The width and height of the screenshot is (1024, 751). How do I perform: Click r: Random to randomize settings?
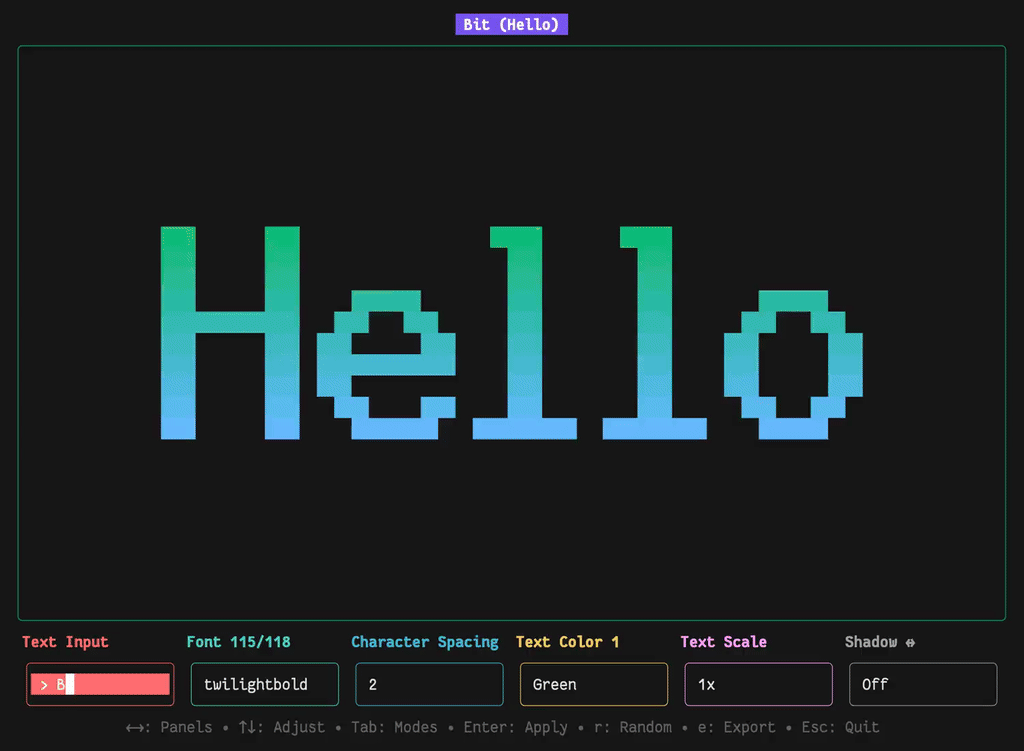(631, 727)
